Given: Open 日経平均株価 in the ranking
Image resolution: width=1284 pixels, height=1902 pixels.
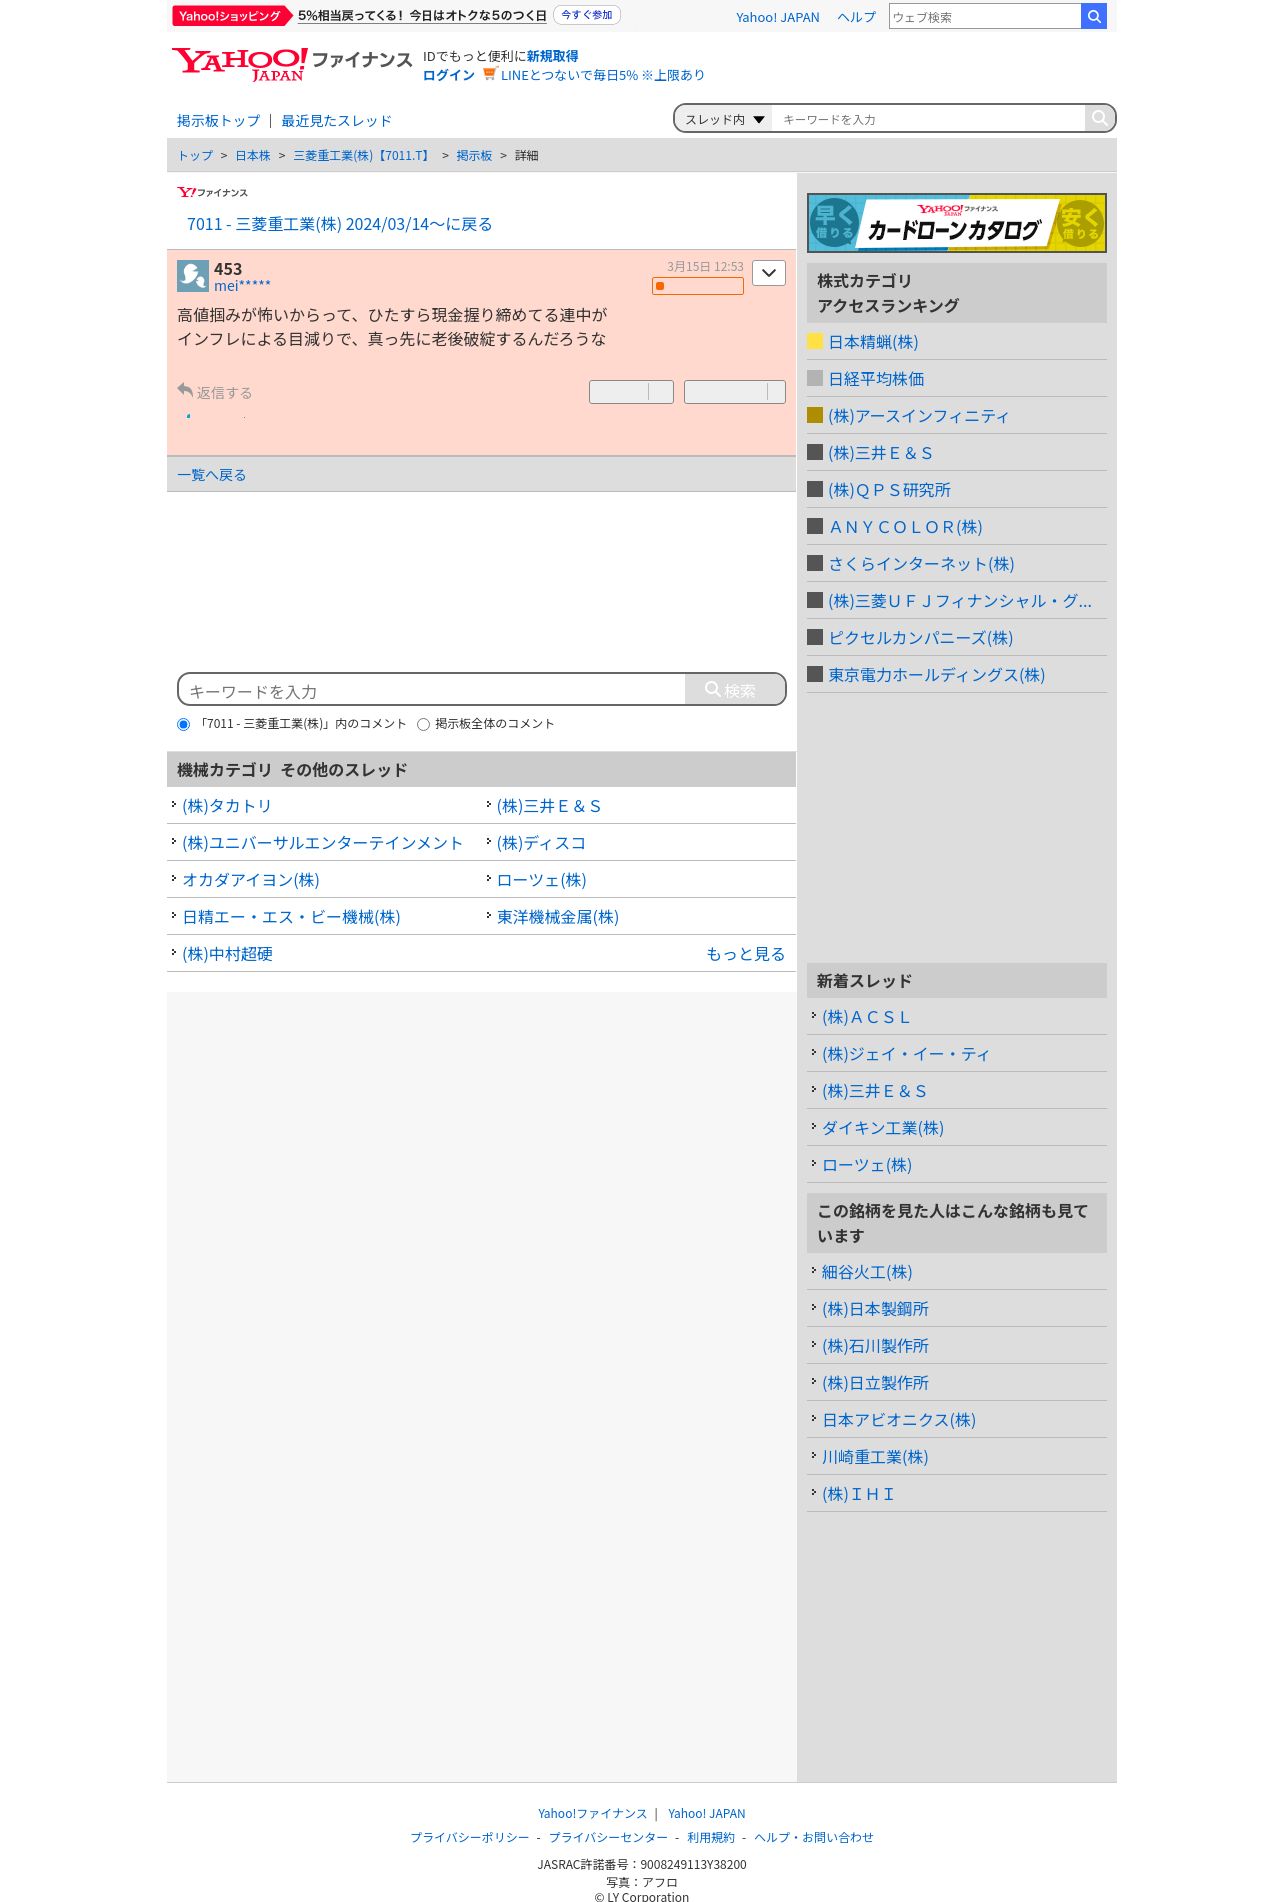Looking at the screenshot, I should click(x=876, y=379).
